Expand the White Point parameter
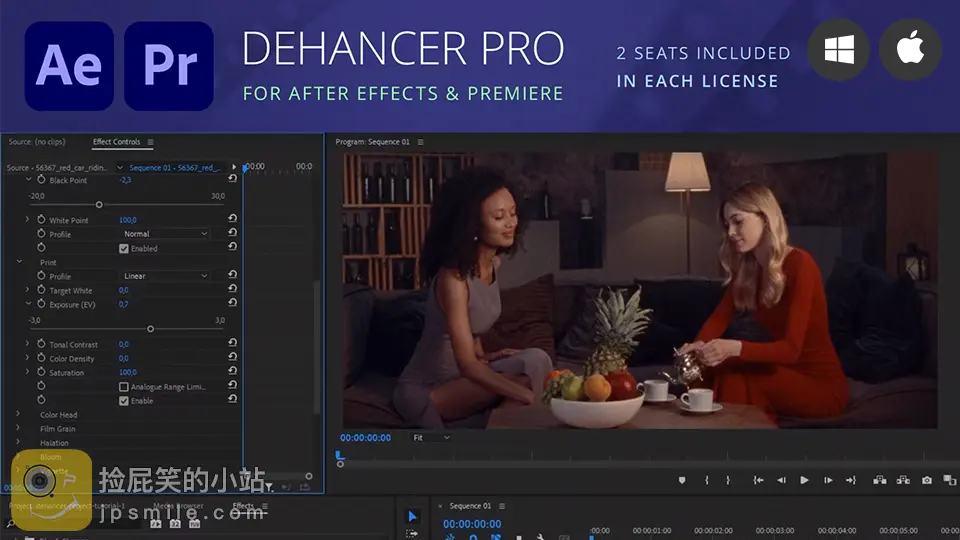This screenshot has height=540, width=960. (x=27, y=219)
